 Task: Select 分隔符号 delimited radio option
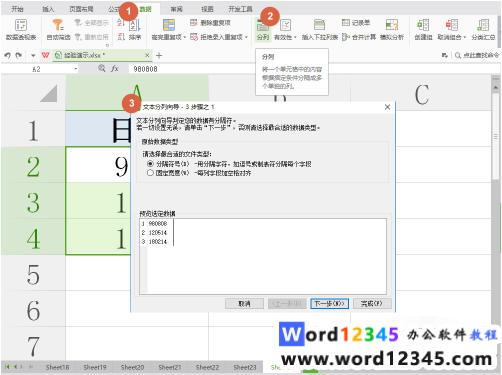[x=150, y=164]
